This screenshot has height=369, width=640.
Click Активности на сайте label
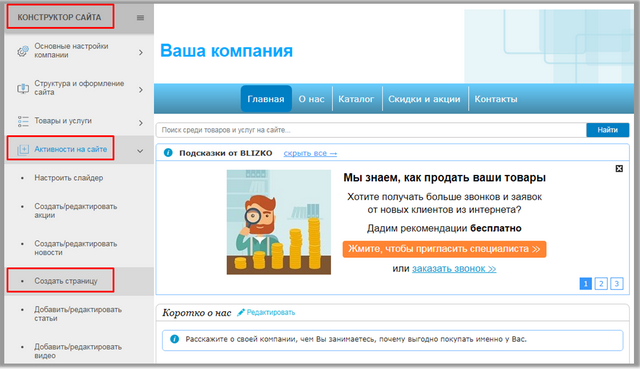(71, 149)
